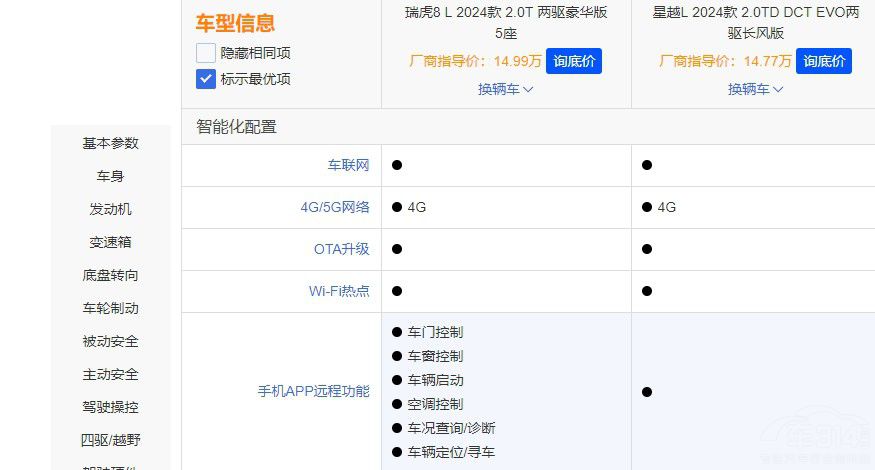
Task: Open the 车联网 parameter link
Action: point(348,165)
